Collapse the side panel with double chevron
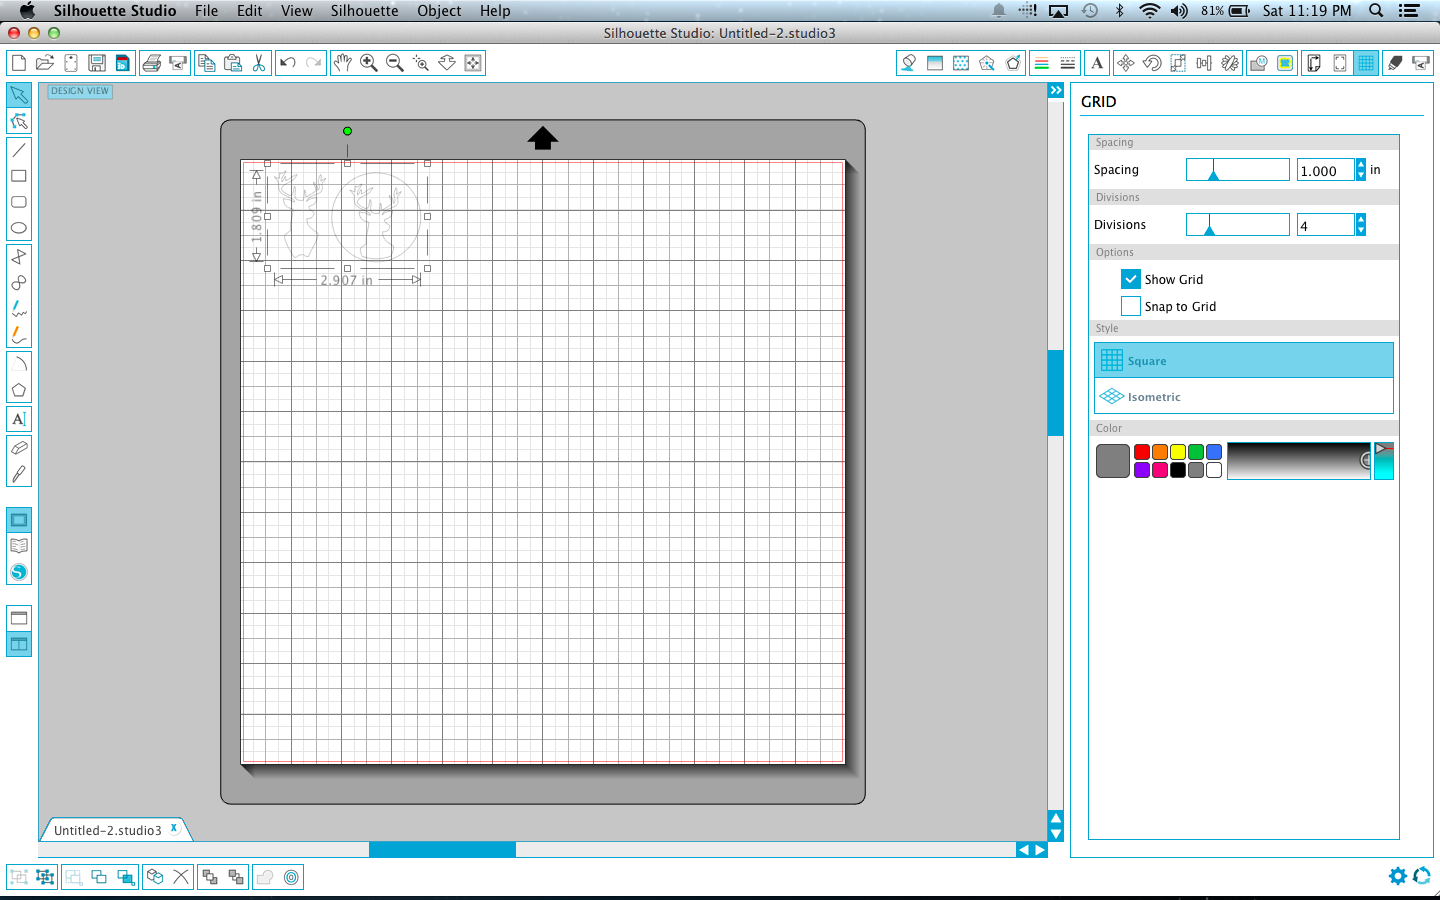This screenshot has width=1440, height=900. pos(1056,90)
